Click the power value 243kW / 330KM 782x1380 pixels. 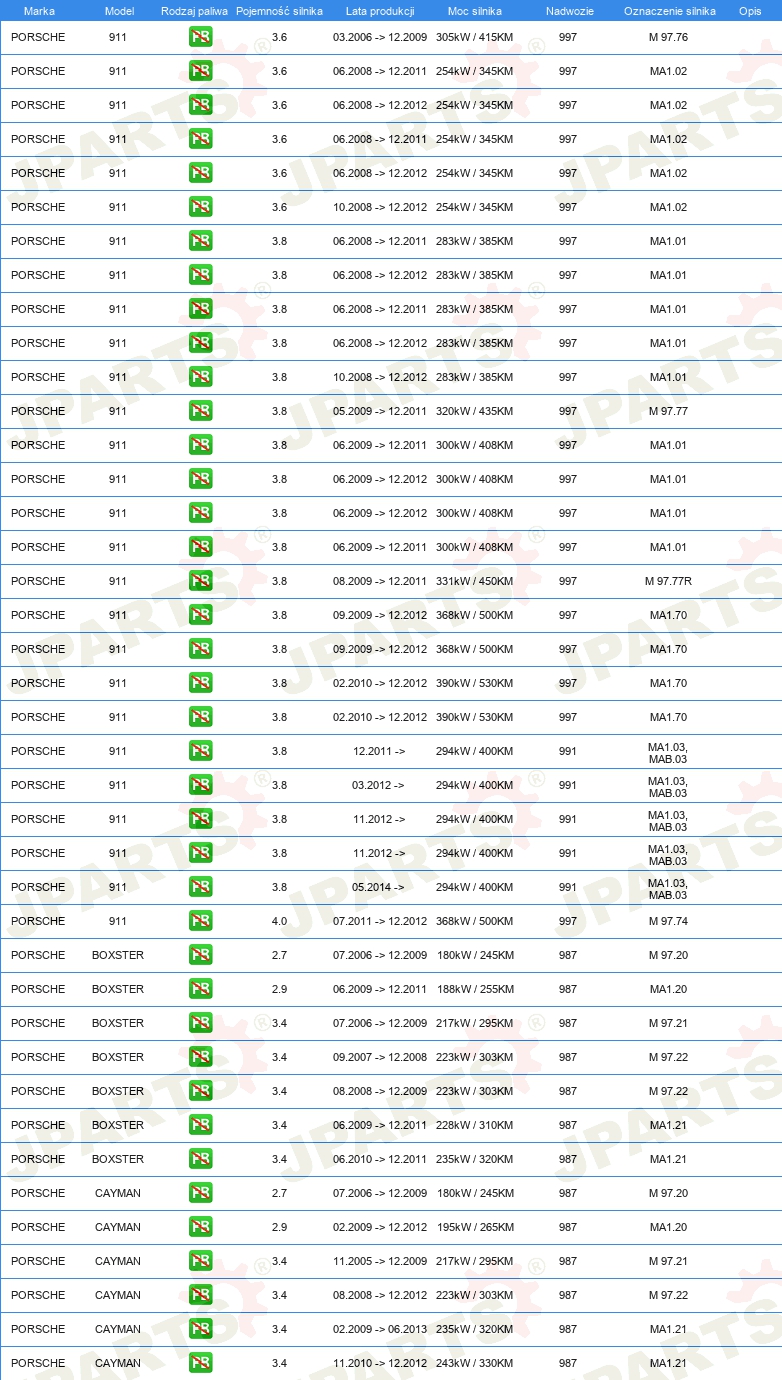474,1363
